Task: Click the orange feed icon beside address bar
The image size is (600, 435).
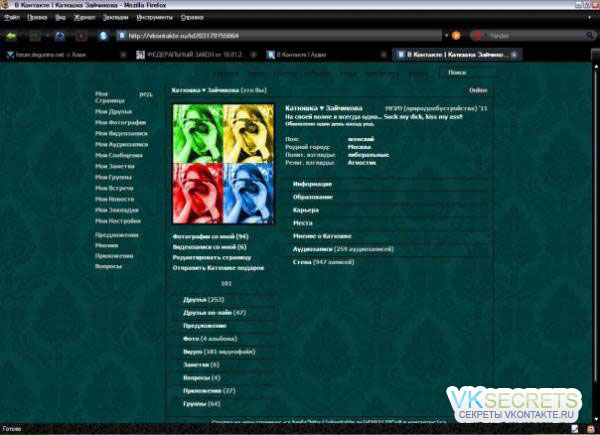Action: coord(456,36)
